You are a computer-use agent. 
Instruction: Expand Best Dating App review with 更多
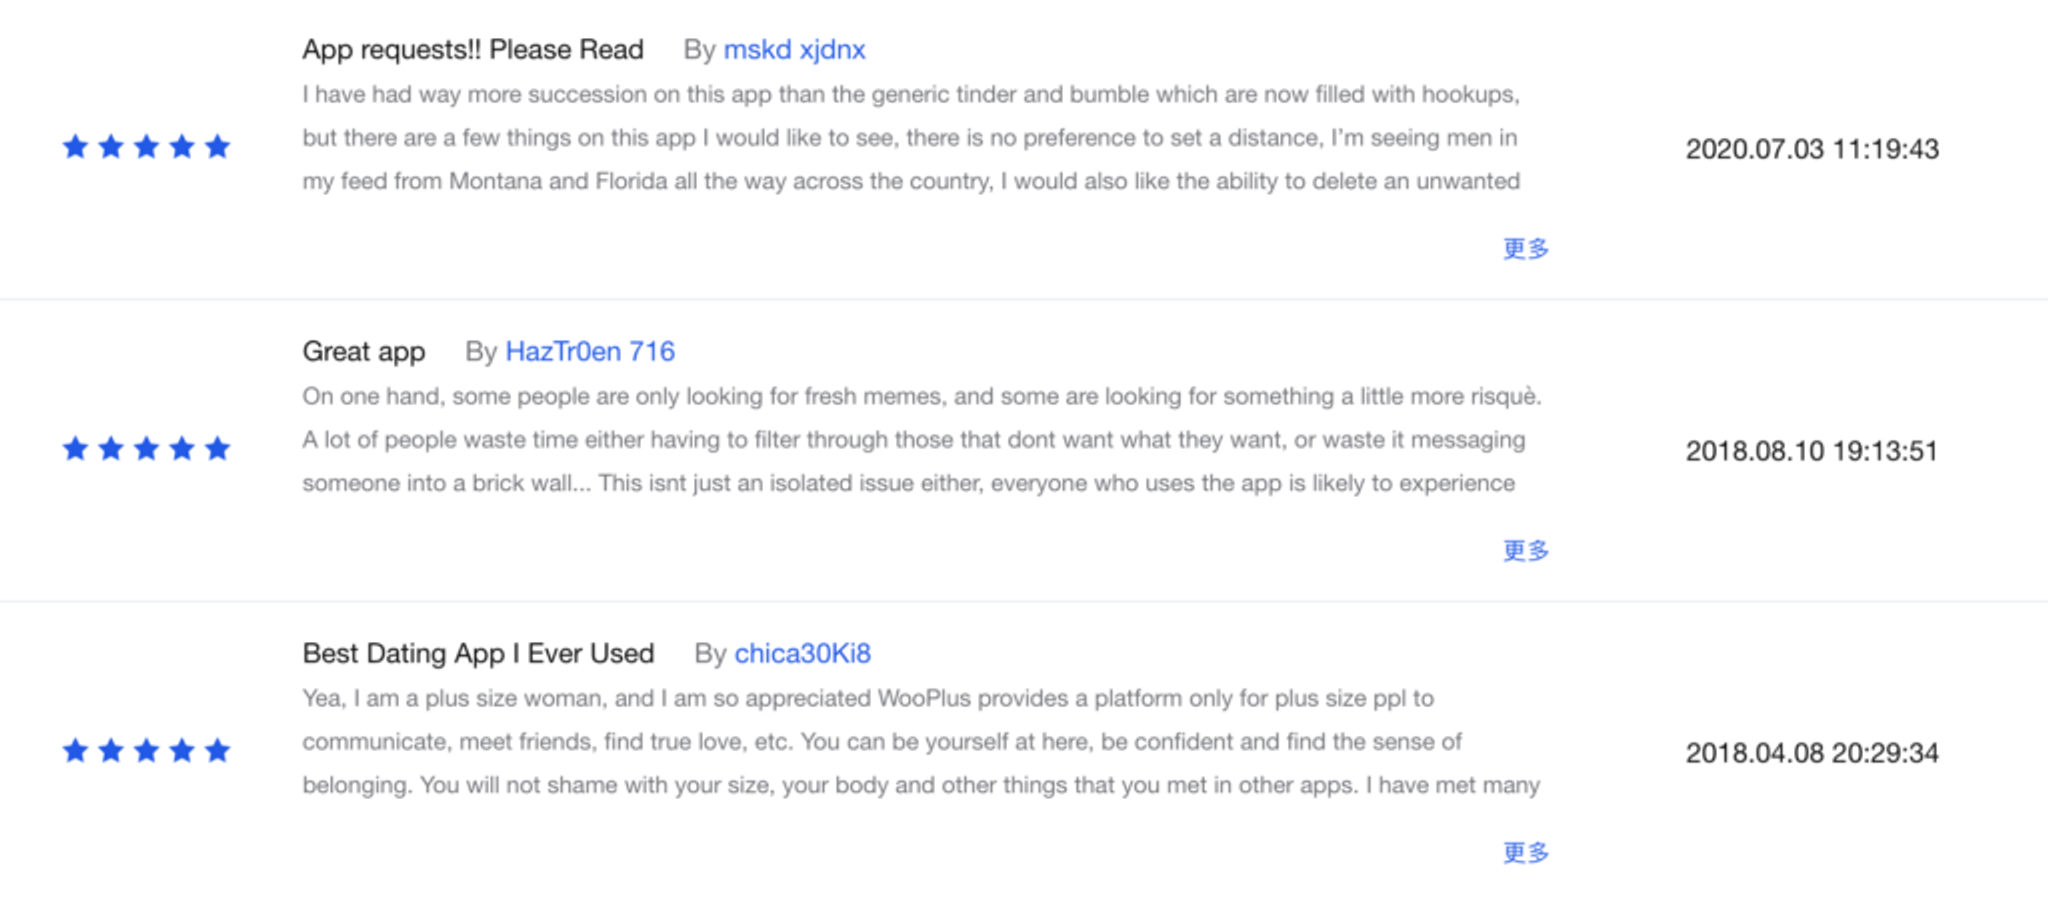coord(1526,852)
